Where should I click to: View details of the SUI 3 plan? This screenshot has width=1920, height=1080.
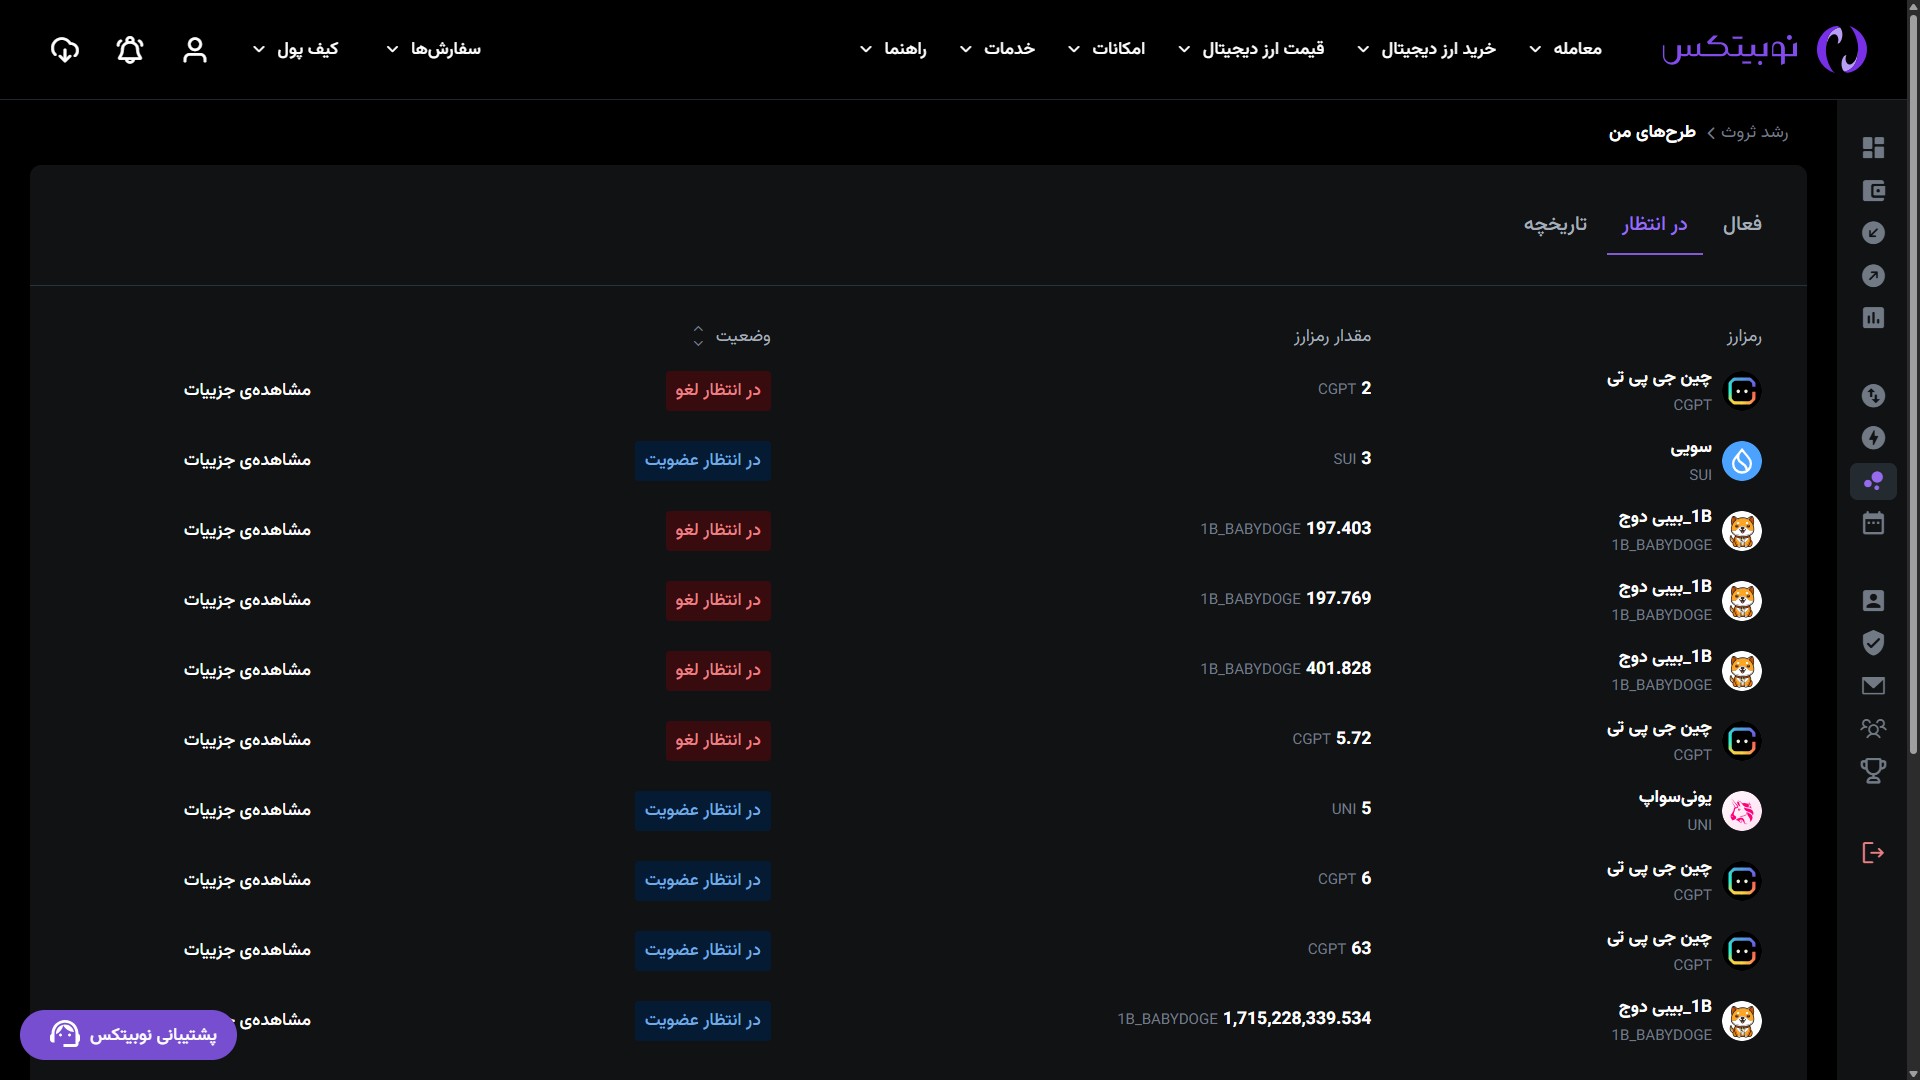point(247,460)
